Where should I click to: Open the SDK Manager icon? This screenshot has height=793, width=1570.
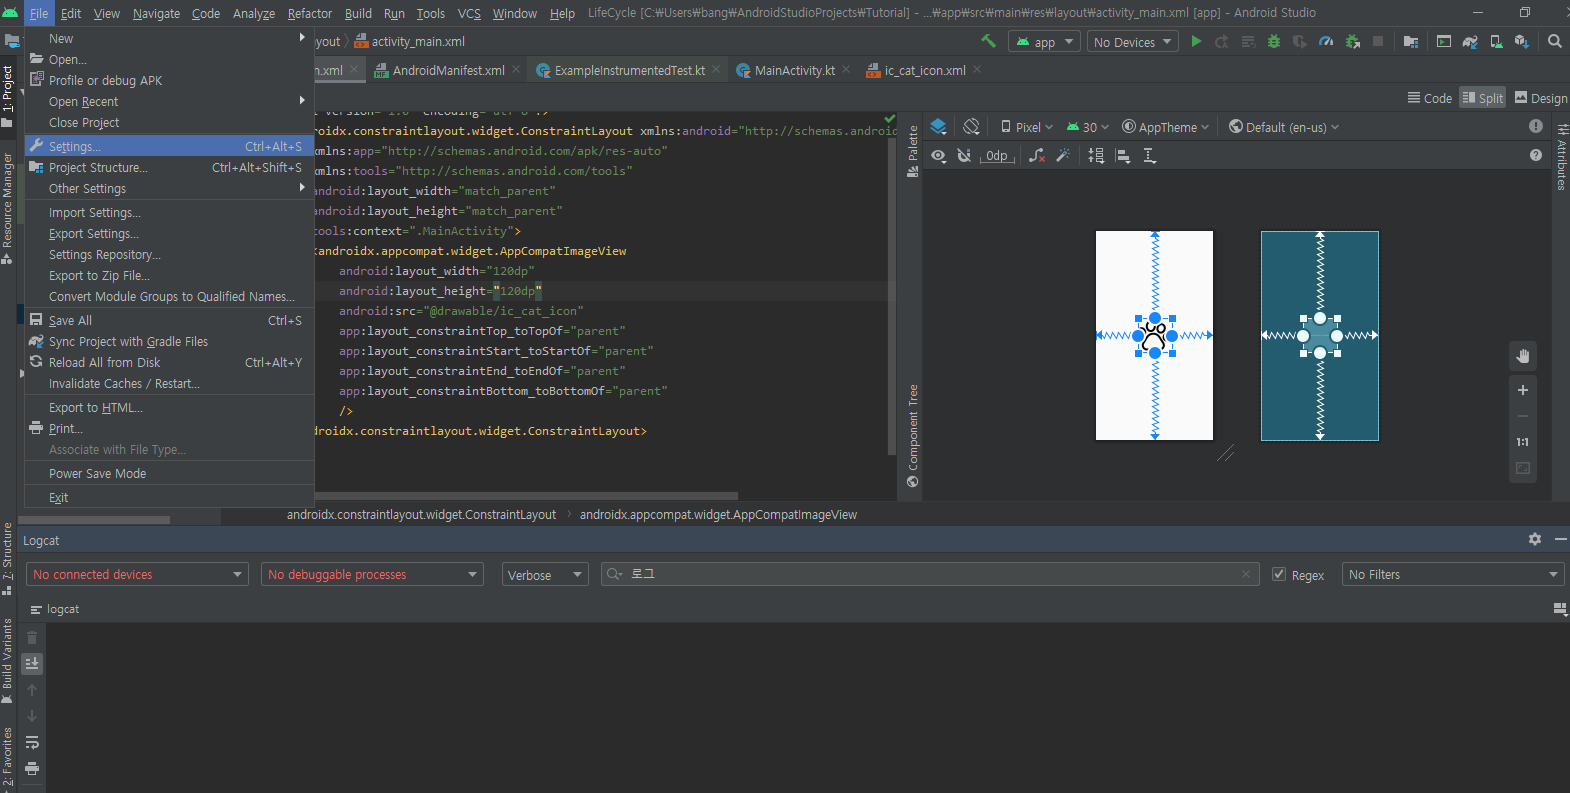[x=1521, y=41]
